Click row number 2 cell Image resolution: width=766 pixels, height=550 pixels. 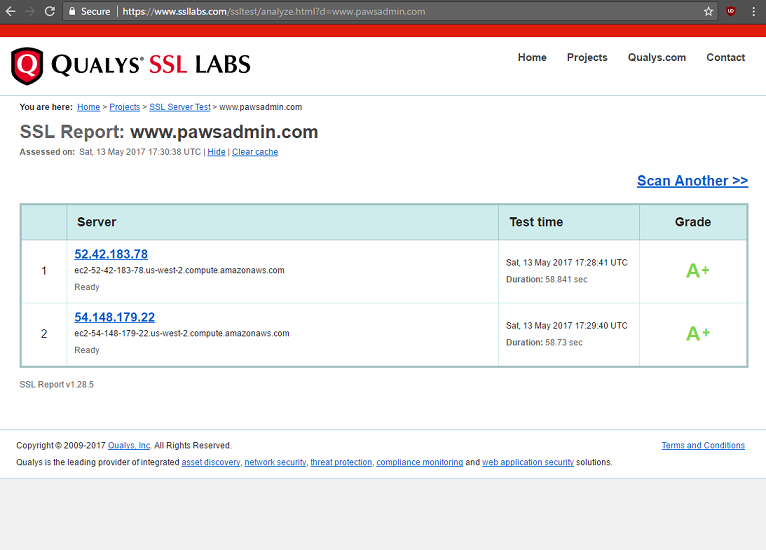(44, 334)
